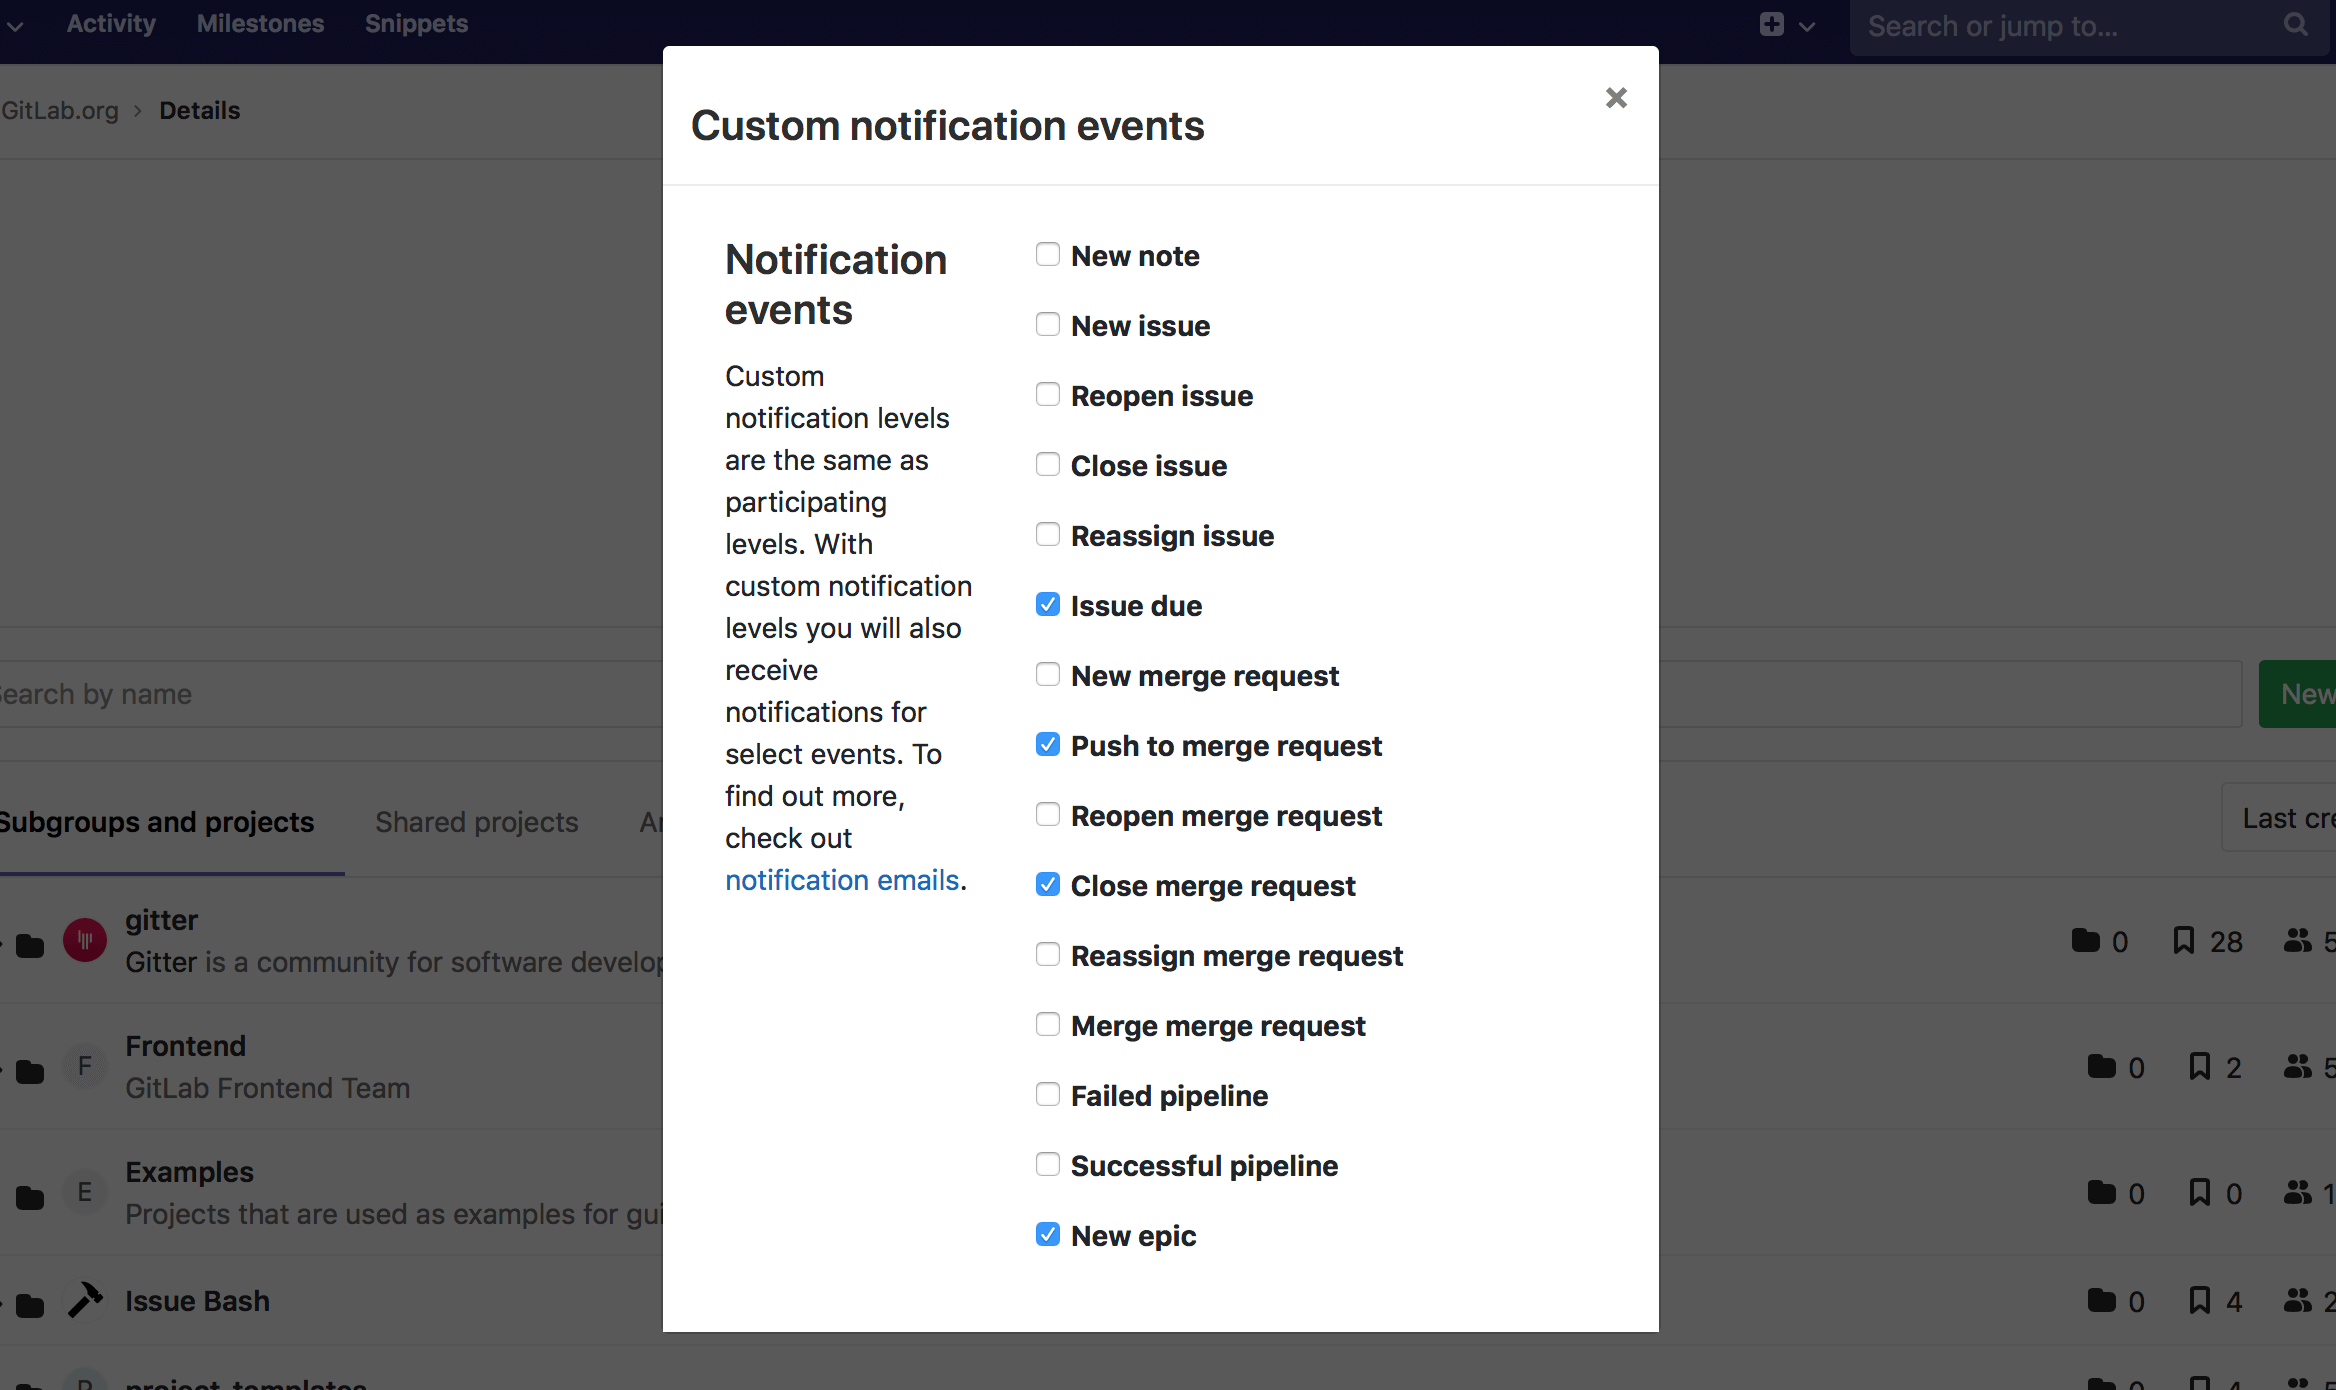2336x1390 pixels.
Task: Open the notification emails link
Action: point(843,880)
